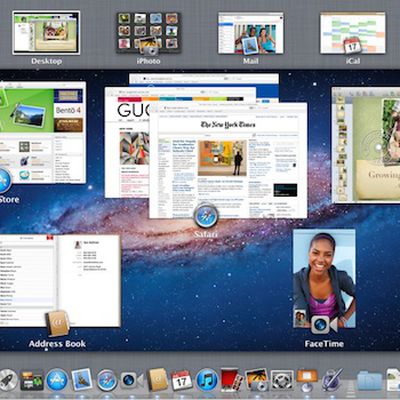Open Launchpad rocket icon in Dock

click(x=7, y=380)
